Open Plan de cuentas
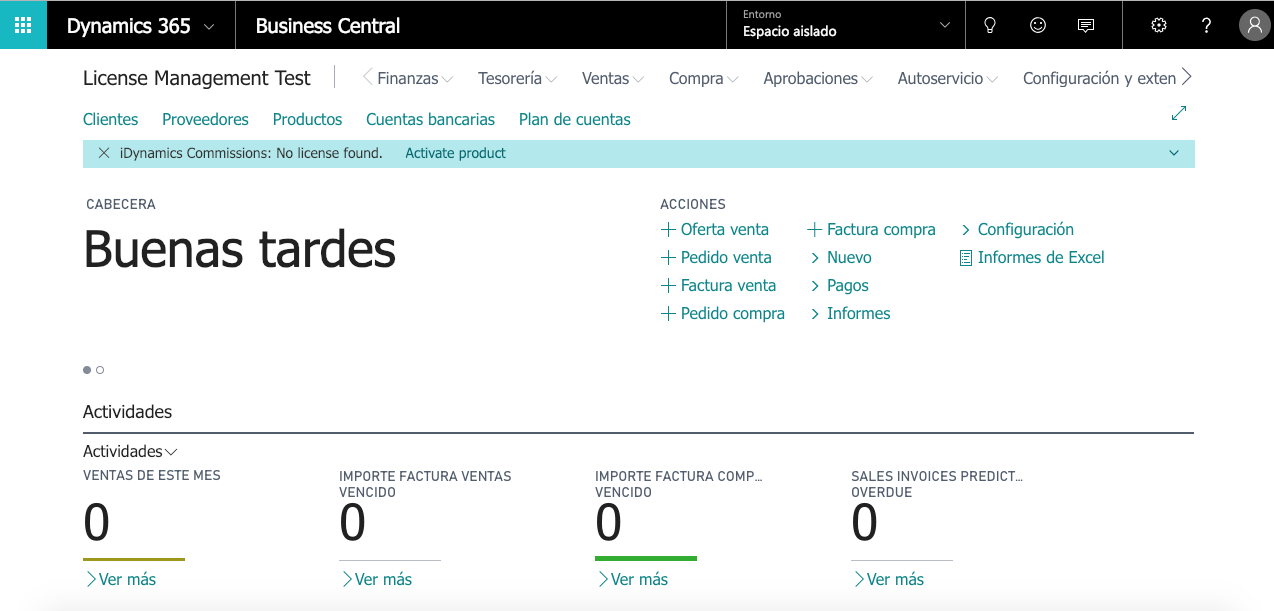The height and width of the screenshot is (611, 1274). pos(575,119)
